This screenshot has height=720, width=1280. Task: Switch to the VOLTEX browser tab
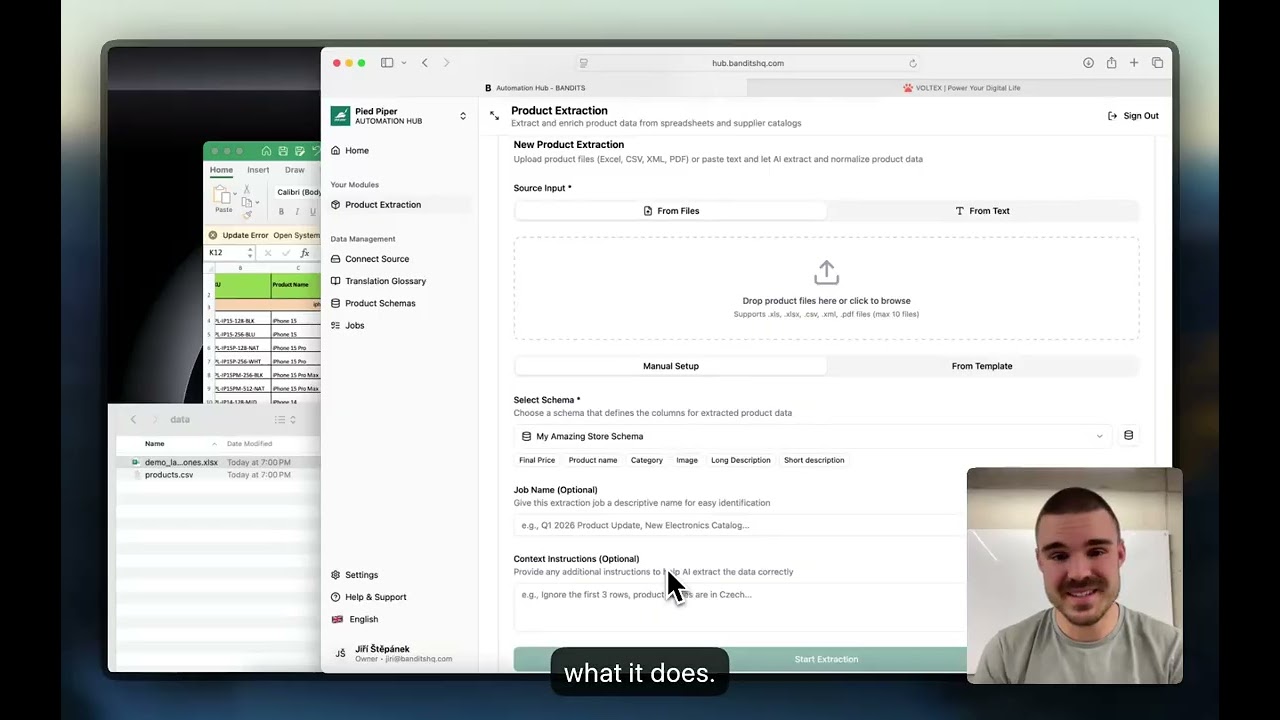pyautogui.click(x=961, y=88)
